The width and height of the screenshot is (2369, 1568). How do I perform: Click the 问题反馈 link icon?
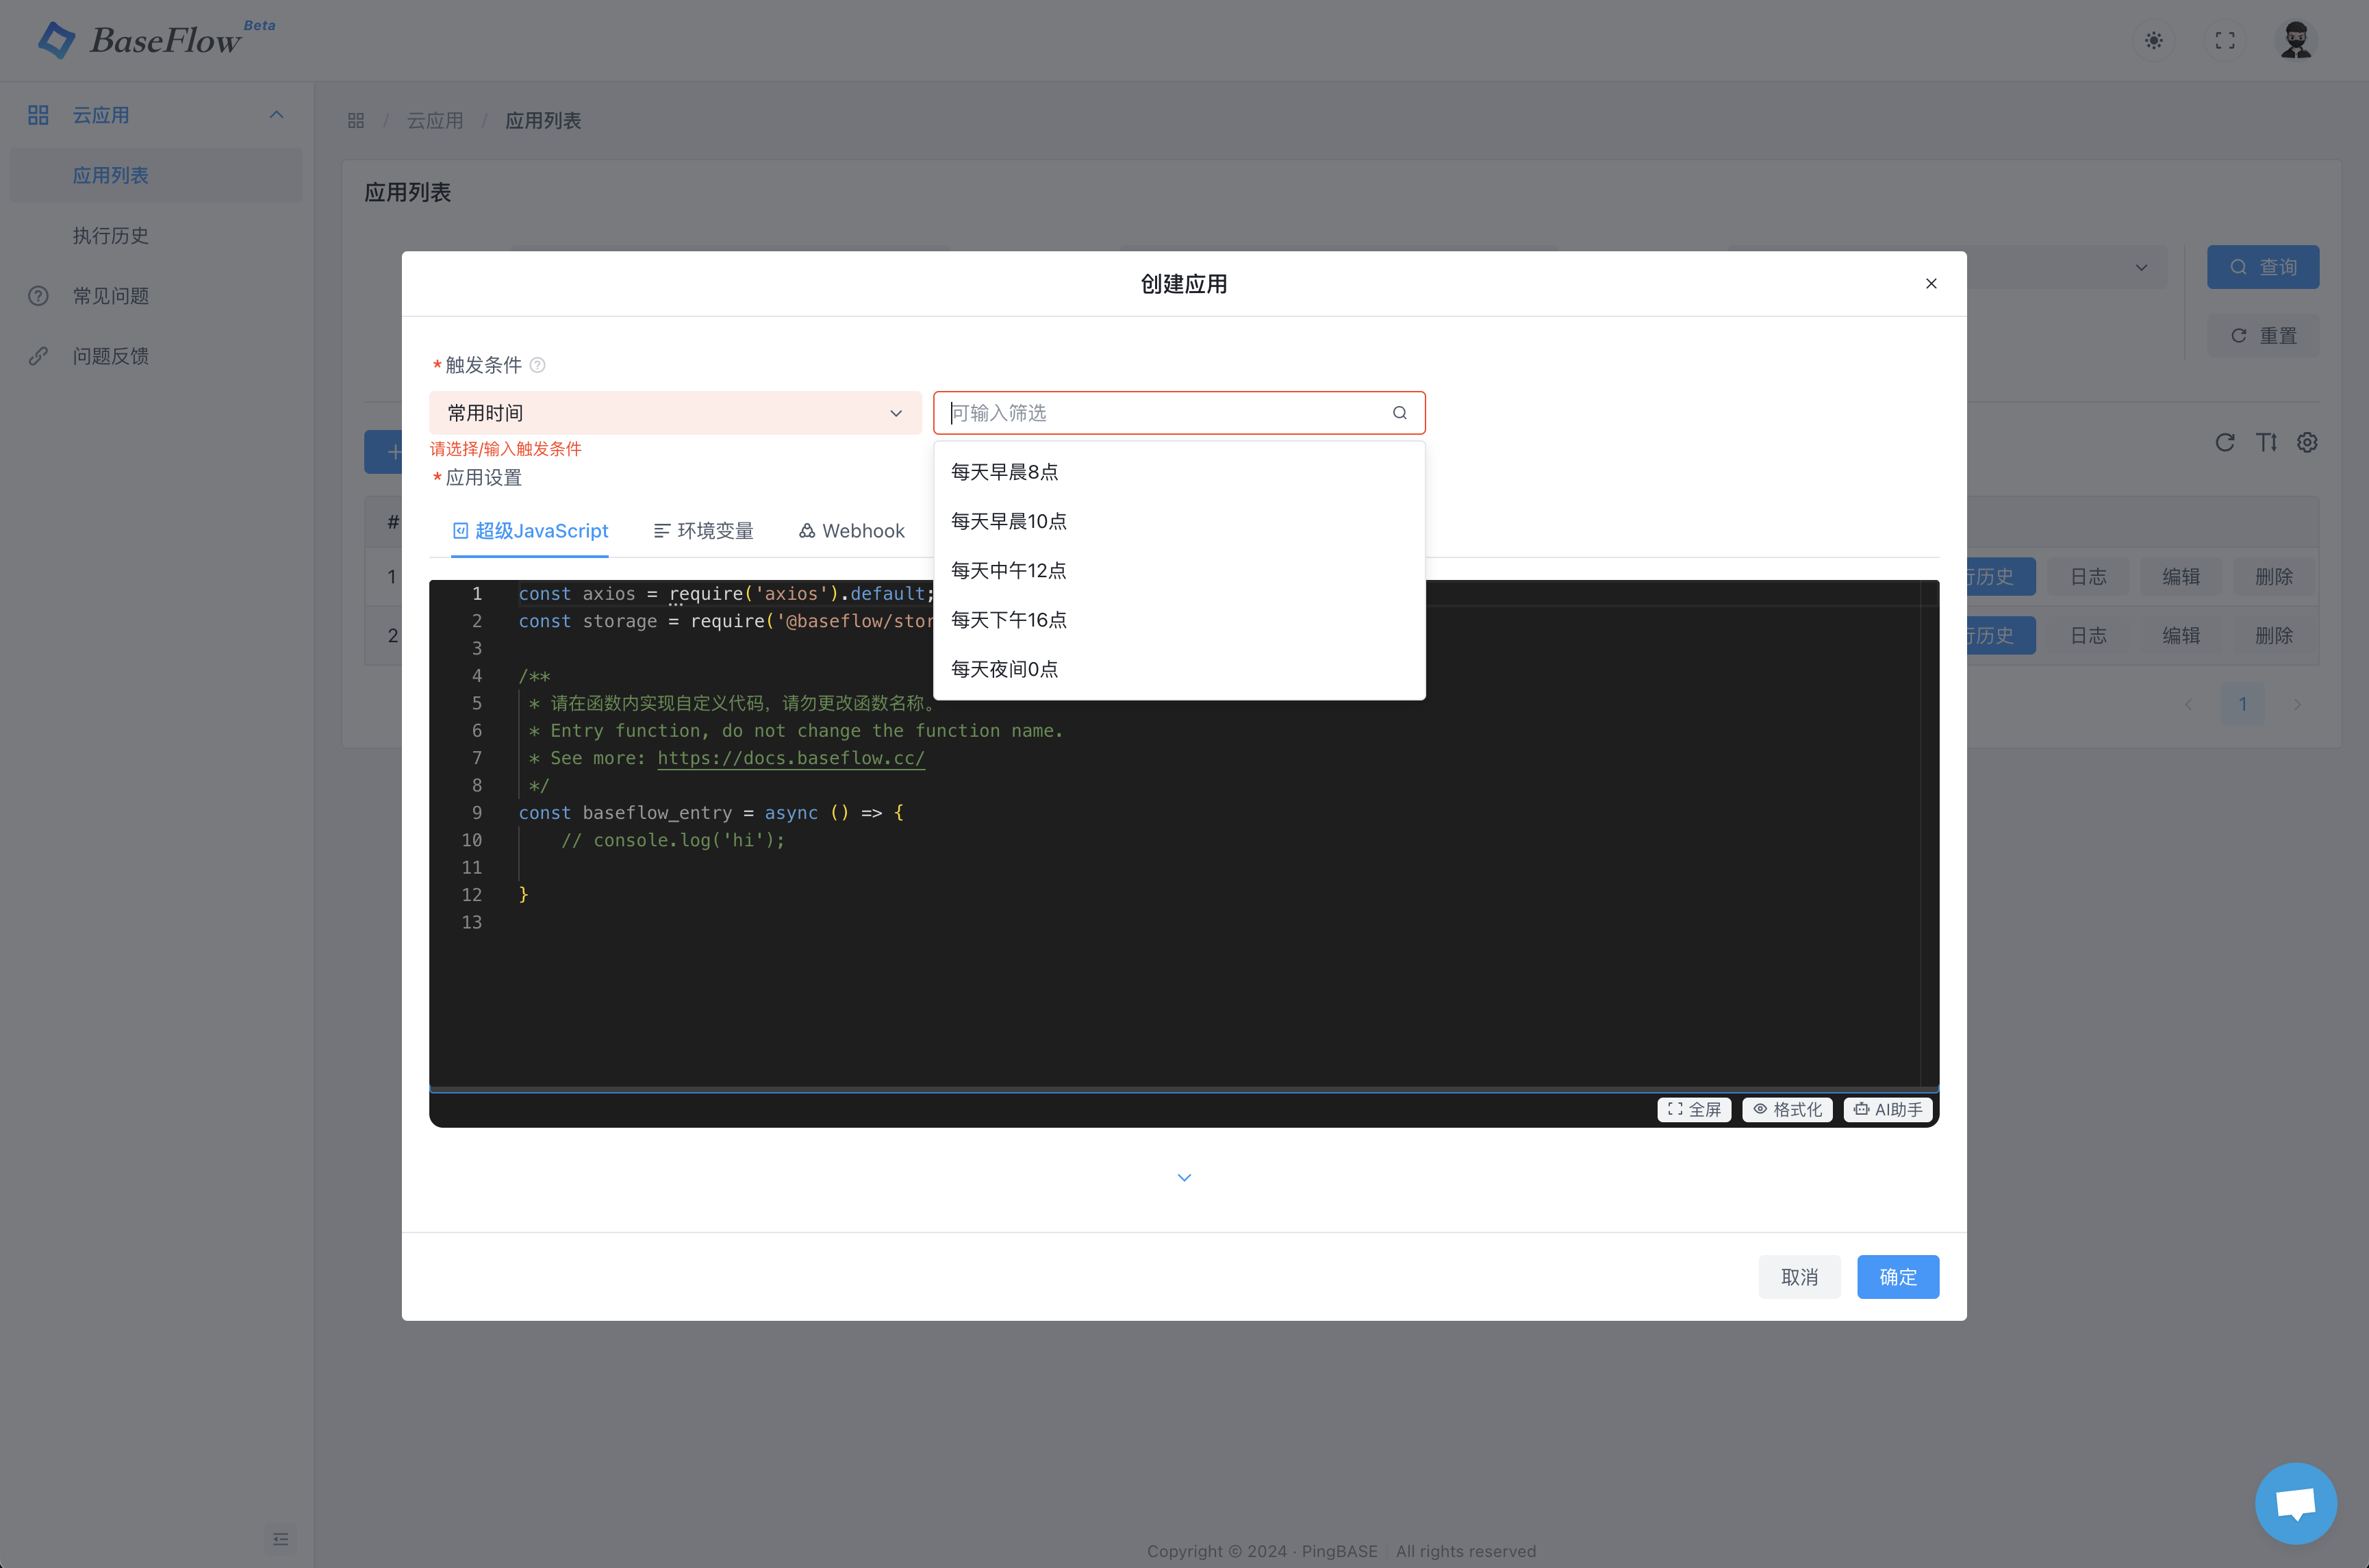point(38,356)
